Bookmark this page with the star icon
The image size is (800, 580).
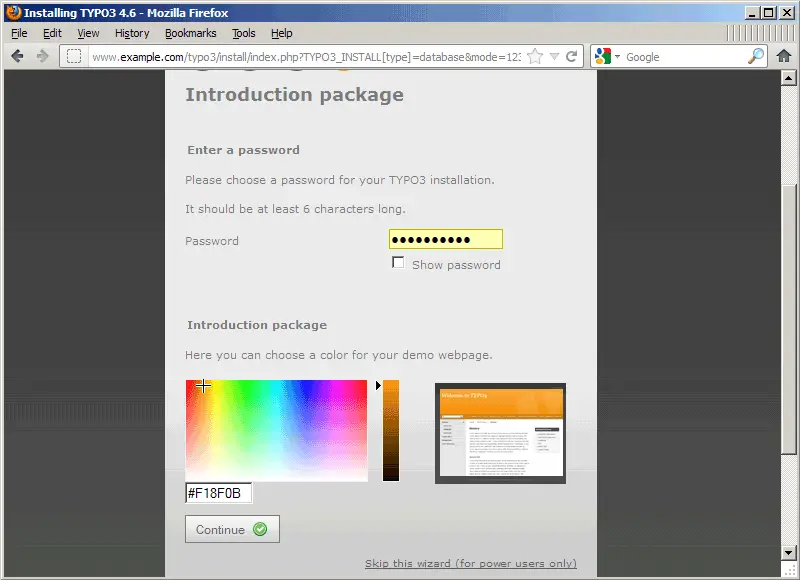[x=535, y=56]
